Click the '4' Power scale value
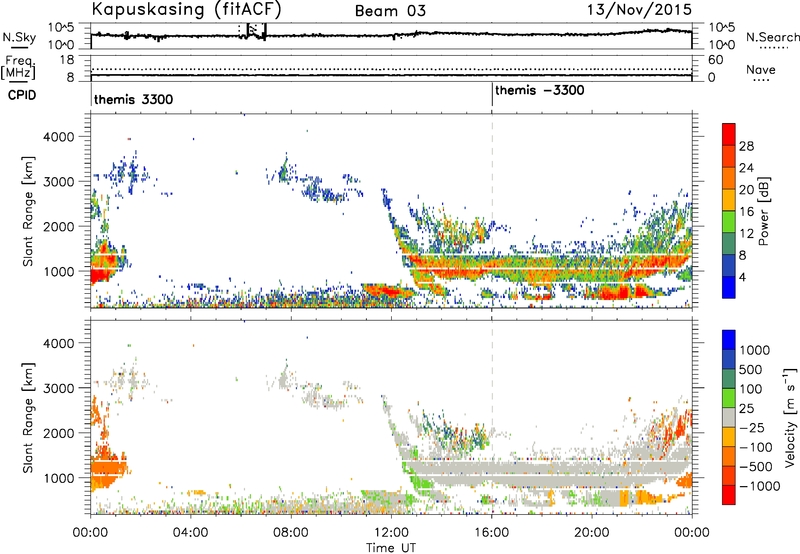800x554 pixels. [742, 278]
